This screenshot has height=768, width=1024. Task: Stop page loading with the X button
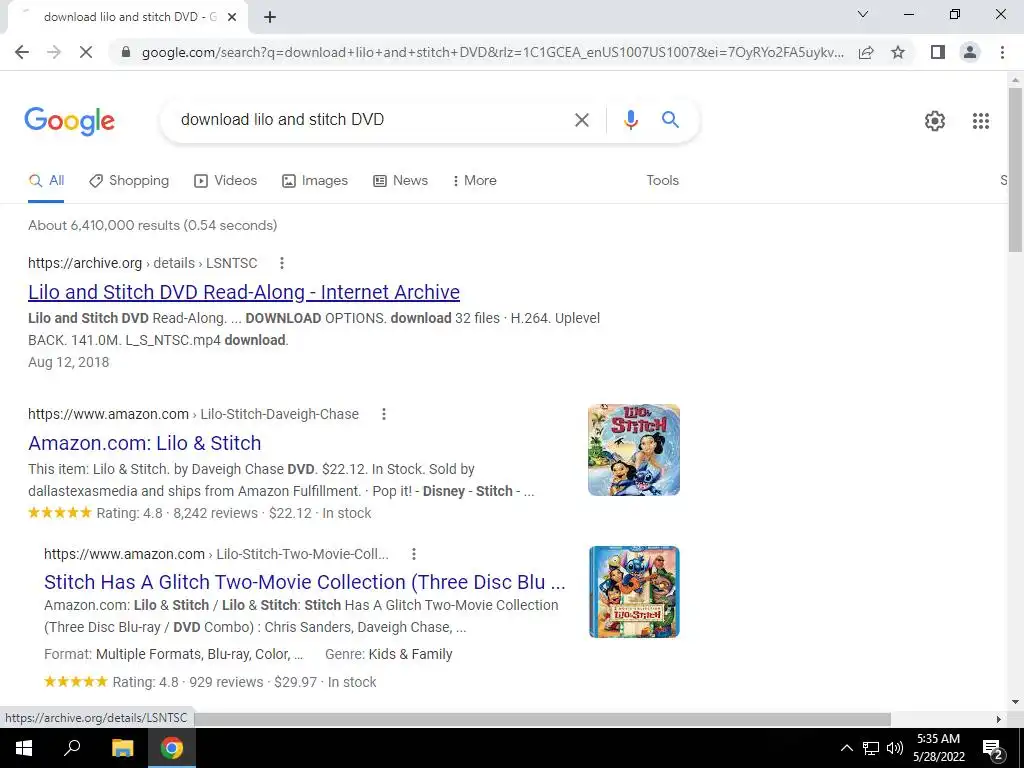pyautogui.click(x=86, y=52)
